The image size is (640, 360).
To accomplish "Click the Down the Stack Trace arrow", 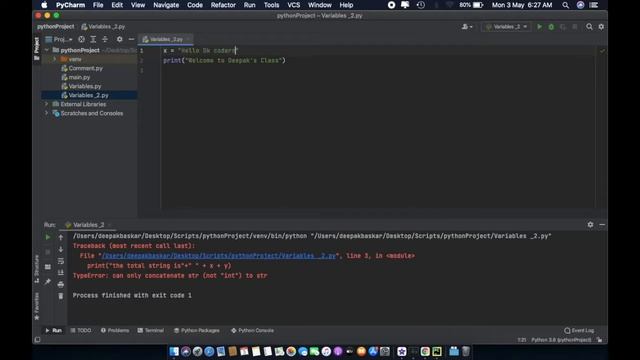I will [61, 249].
